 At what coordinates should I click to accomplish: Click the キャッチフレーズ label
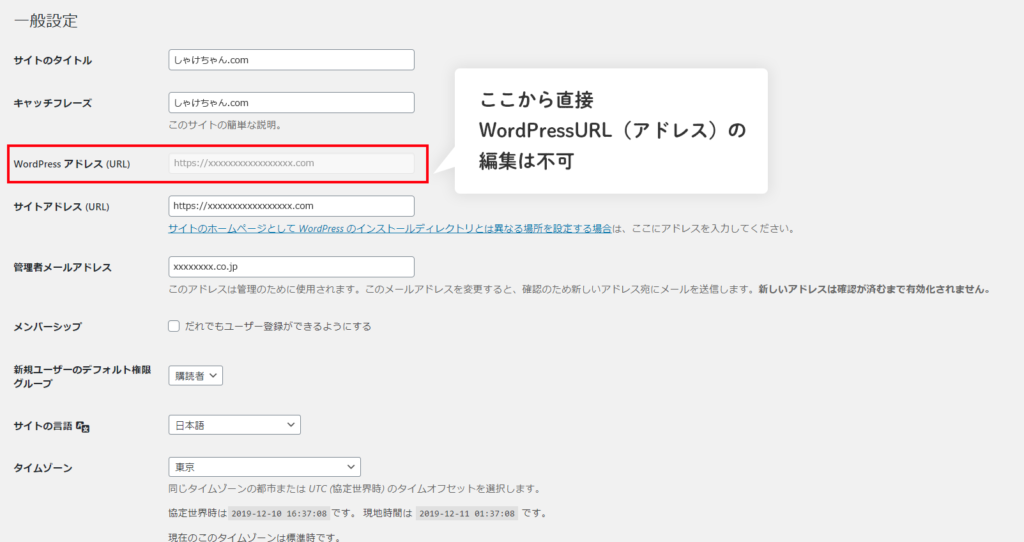pyautogui.click(x=53, y=103)
